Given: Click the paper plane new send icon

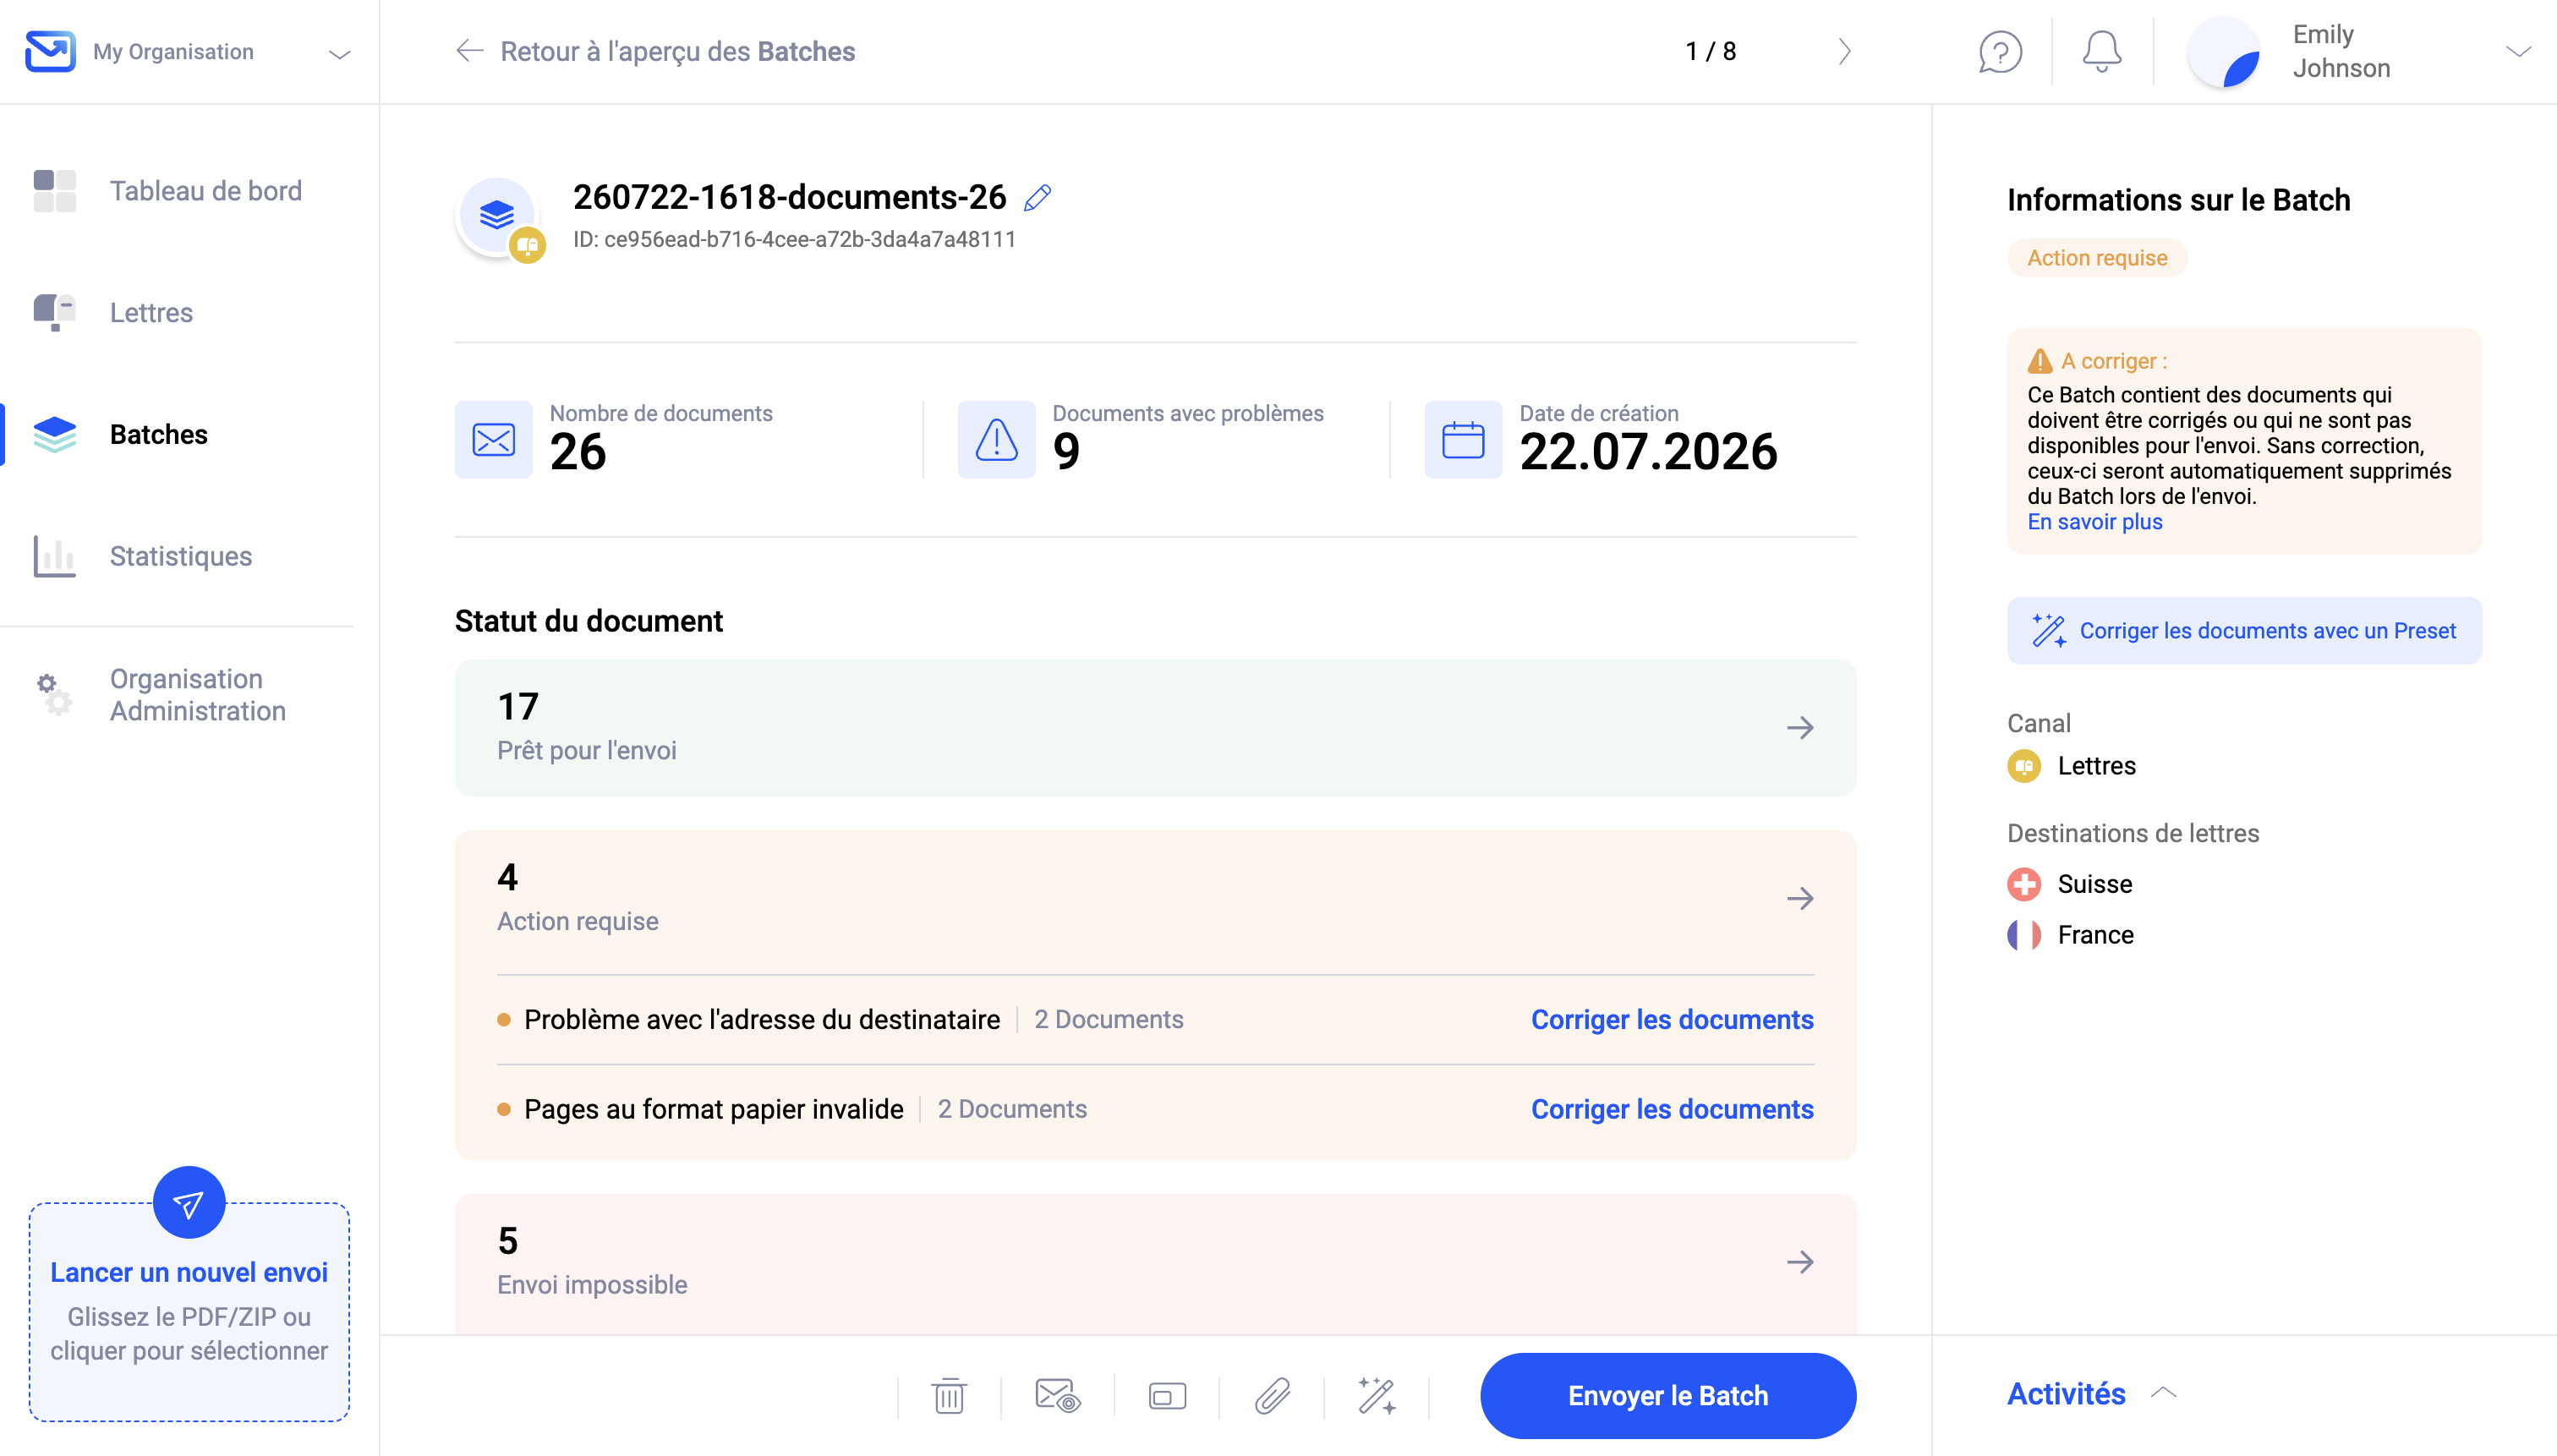Looking at the screenshot, I should click(x=188, y=1203).
